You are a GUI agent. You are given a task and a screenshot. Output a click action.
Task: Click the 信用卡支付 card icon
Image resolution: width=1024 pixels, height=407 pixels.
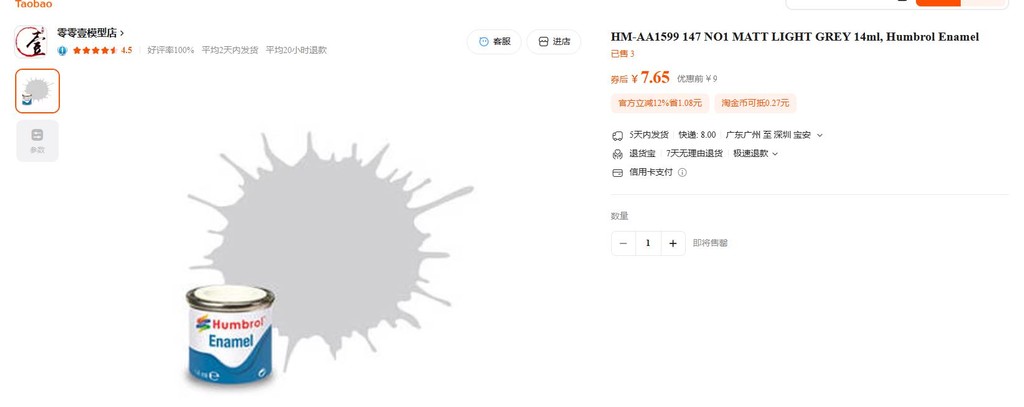click(617, 172)
